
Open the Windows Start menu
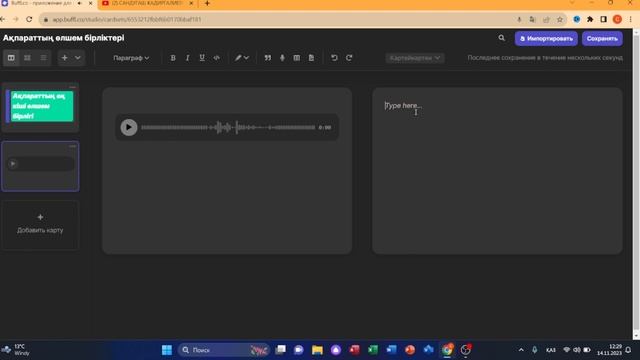pos(167,350)
